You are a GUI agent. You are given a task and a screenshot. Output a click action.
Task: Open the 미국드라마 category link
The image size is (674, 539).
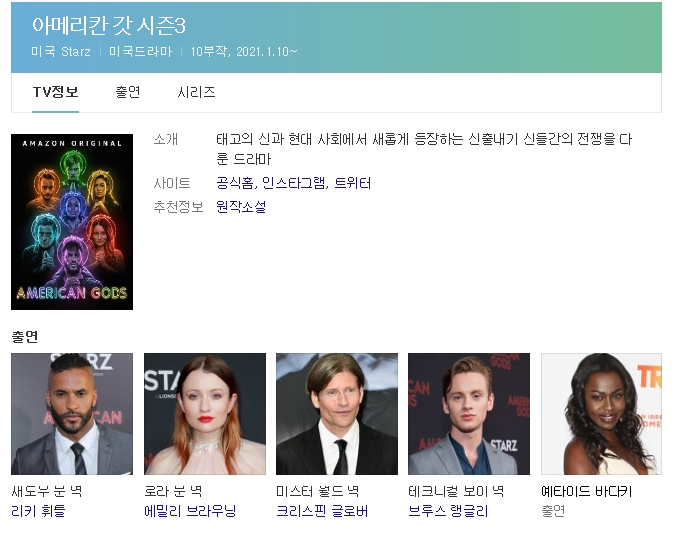click(x=140, y=51)
